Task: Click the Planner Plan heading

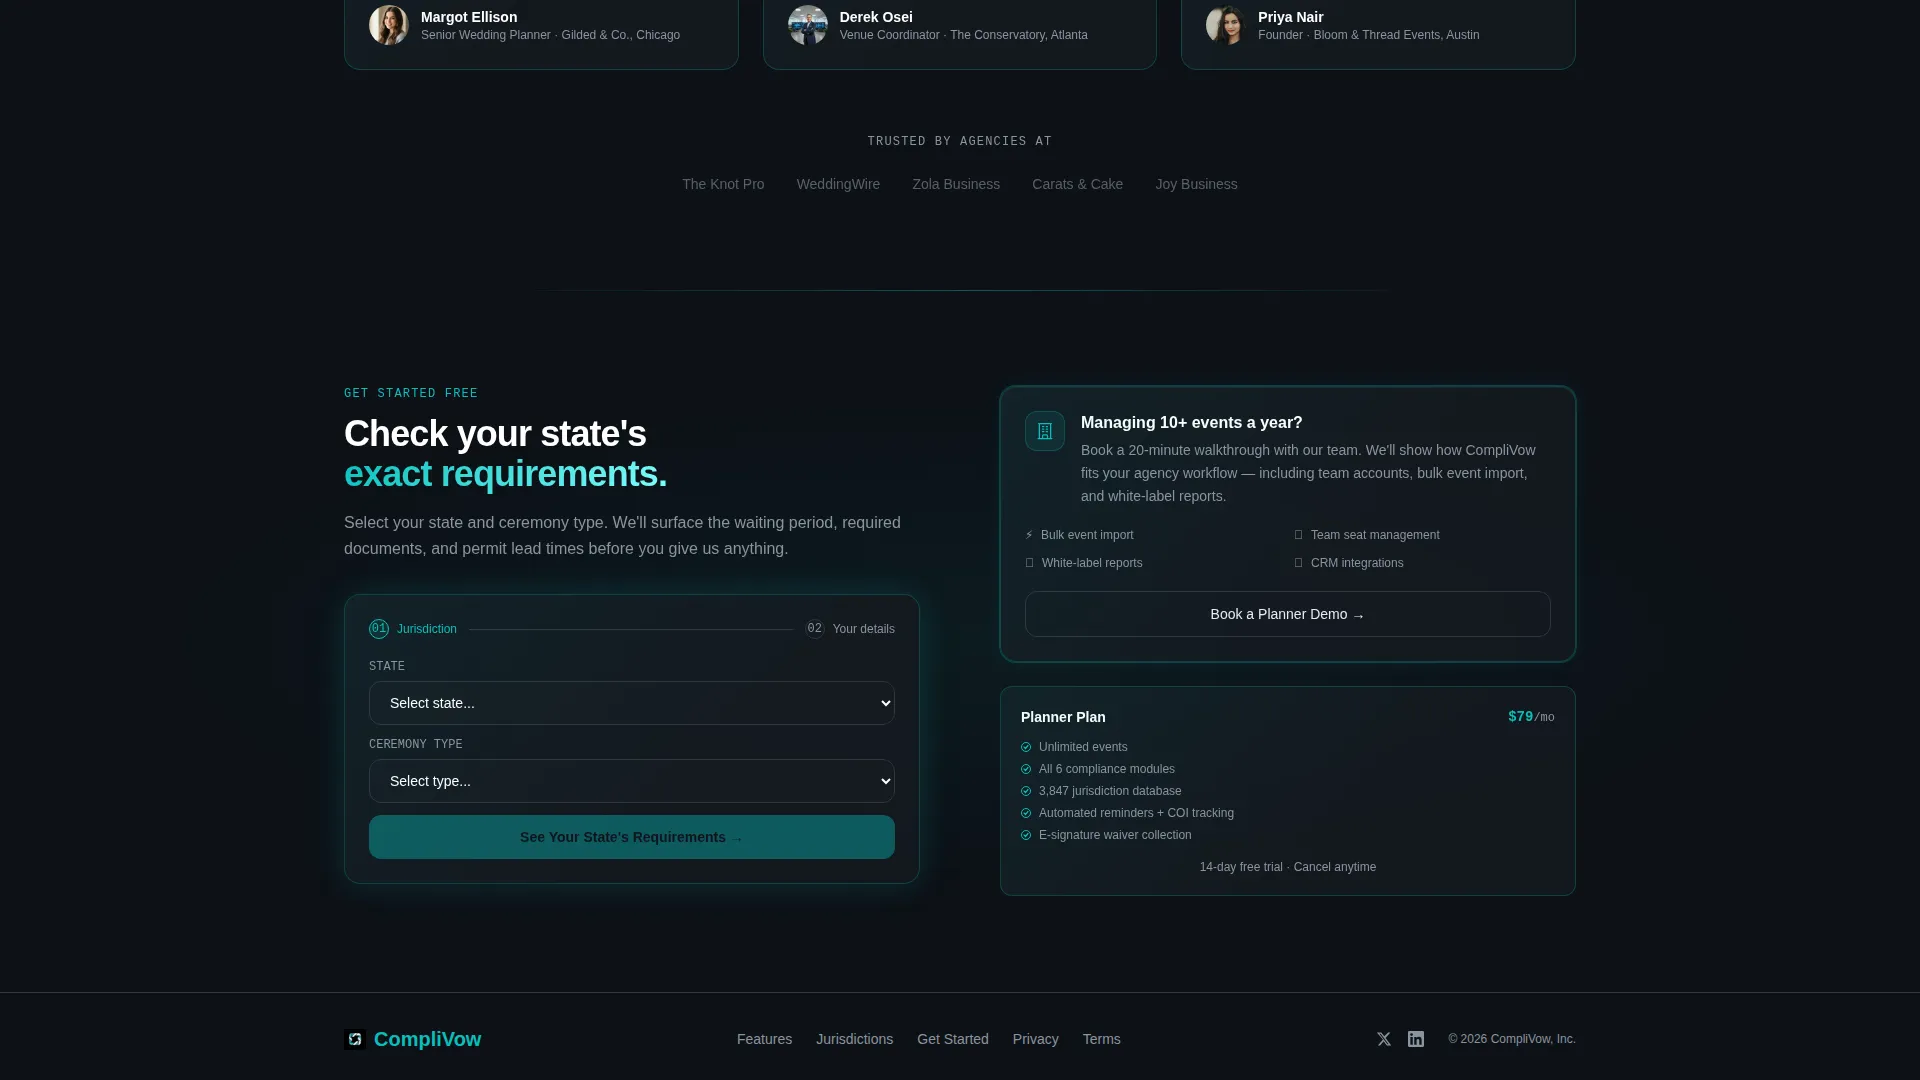Action: 1063,717
